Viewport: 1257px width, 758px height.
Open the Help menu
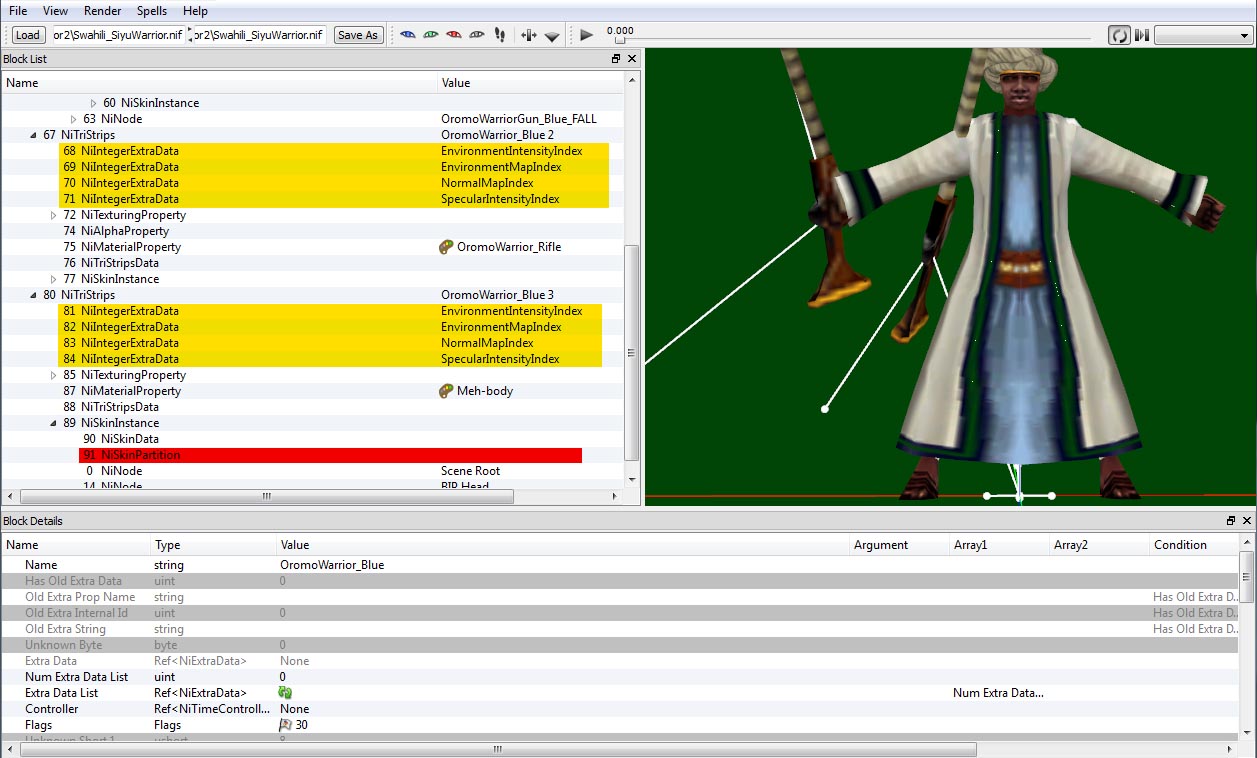[196, 11]
